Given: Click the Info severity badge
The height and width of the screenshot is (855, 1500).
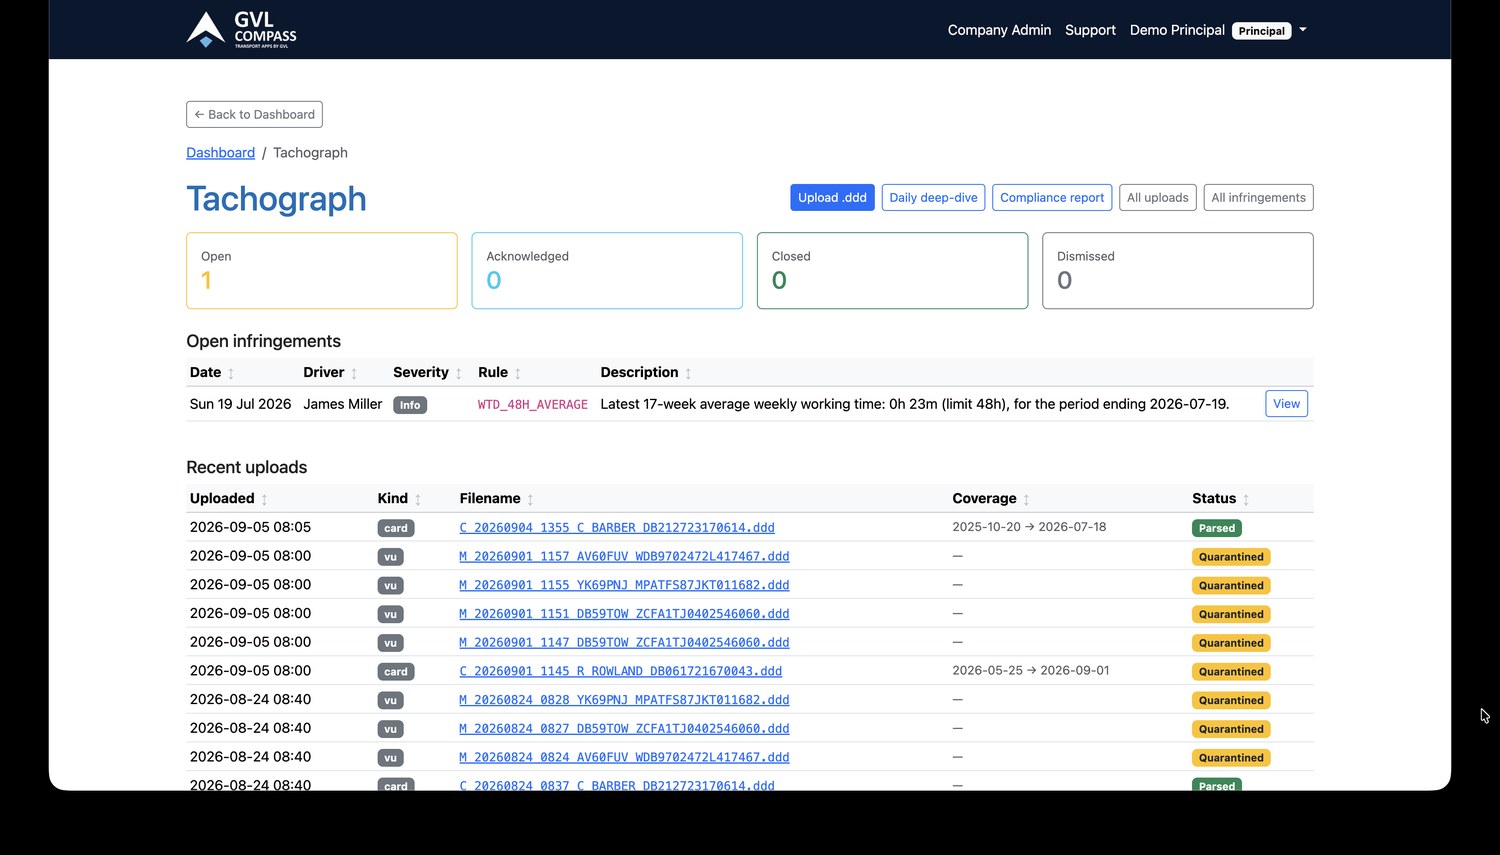Looking at the screenshot, I should click(410, 405).
